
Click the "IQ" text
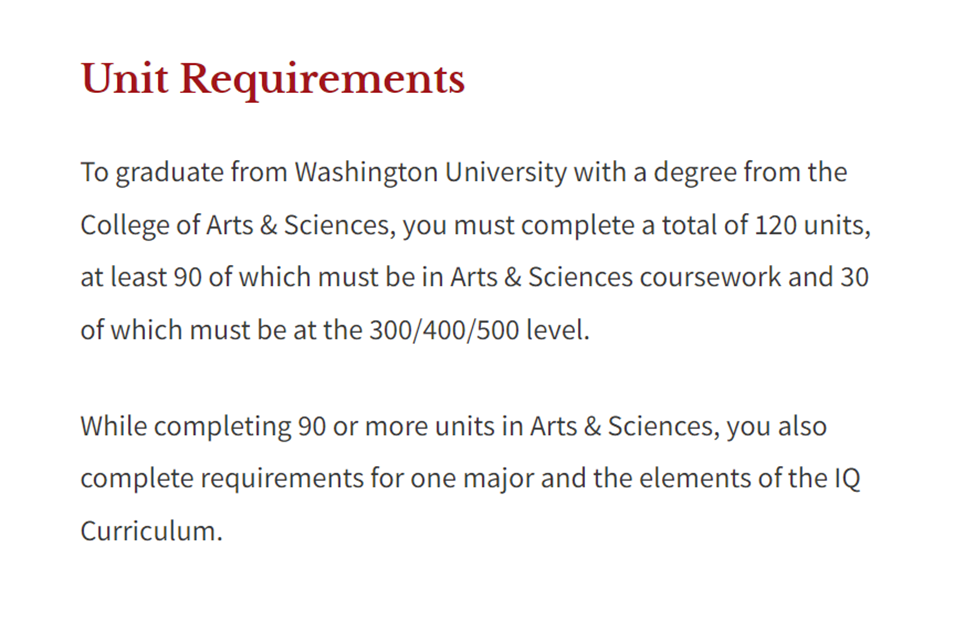click(x=846, y=478)
